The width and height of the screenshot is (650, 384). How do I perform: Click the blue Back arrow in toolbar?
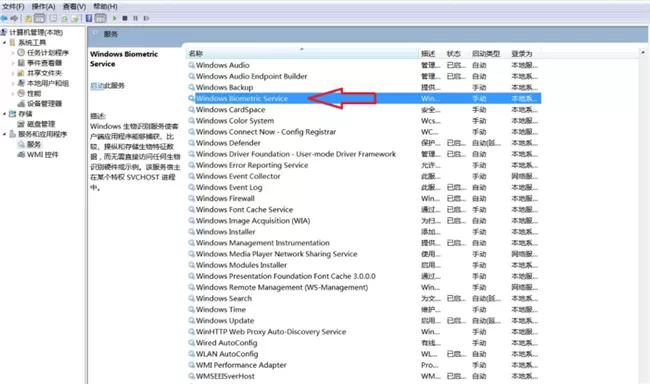pyautogui.click(x=4, y=18)
